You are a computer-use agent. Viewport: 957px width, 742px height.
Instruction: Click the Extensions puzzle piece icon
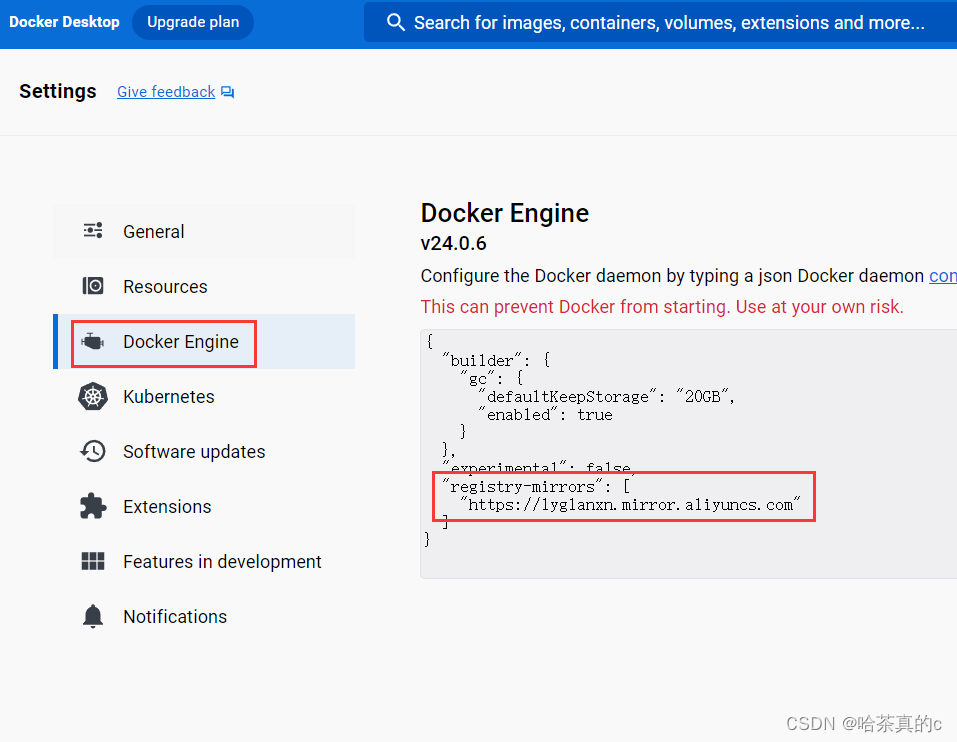pos(93,506)
